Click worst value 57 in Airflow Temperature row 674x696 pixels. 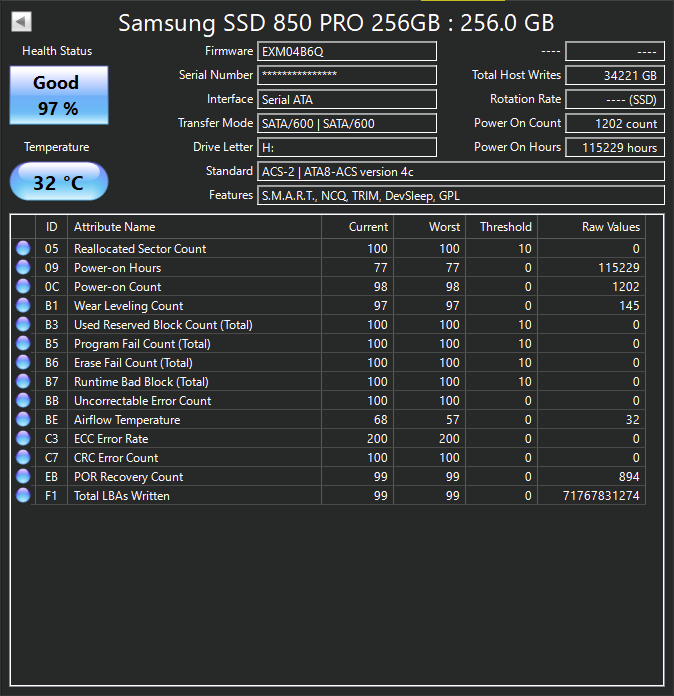click(452, 420)
